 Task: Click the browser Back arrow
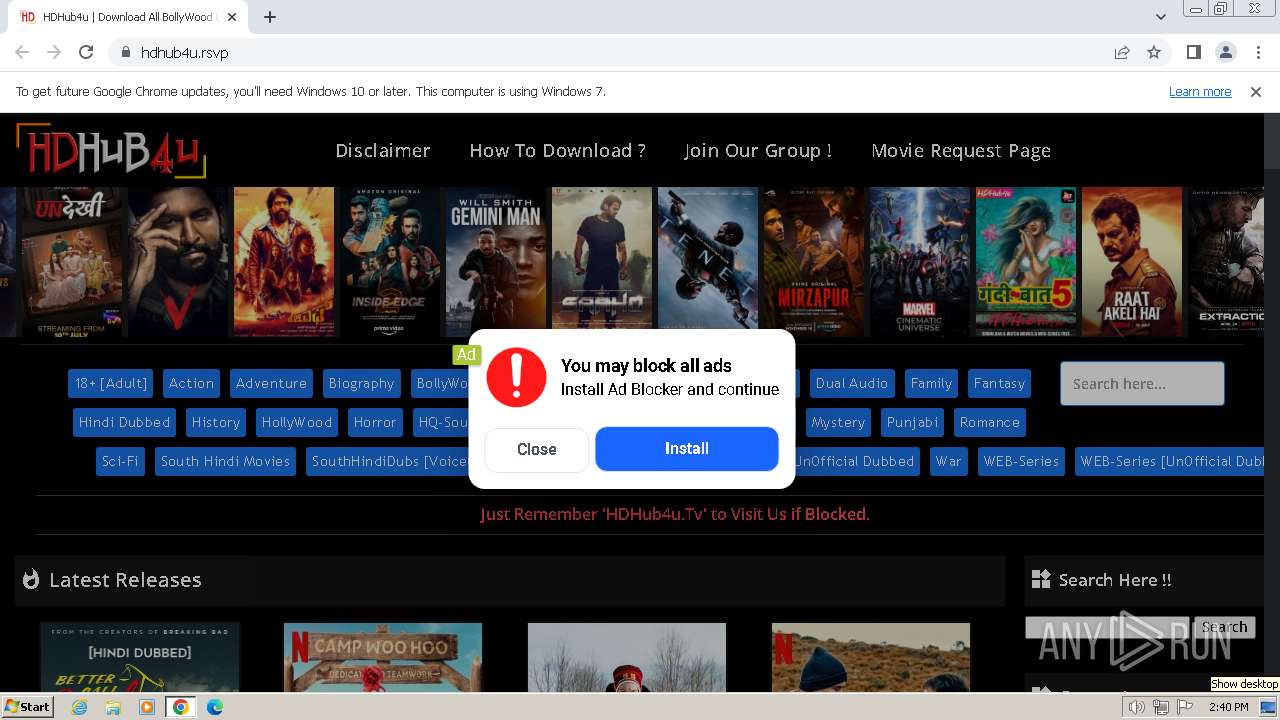click(x=22, y=52)
